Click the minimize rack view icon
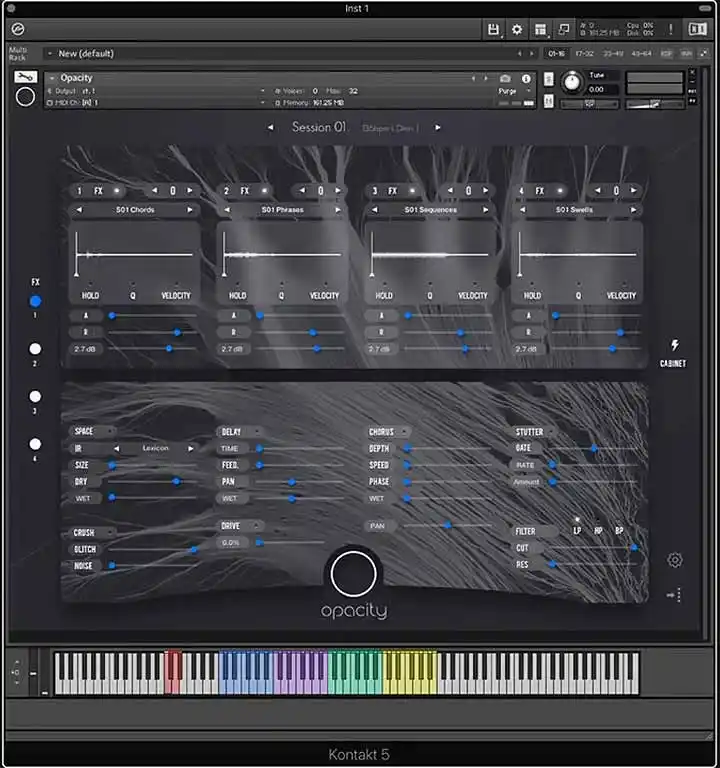 point(564,29)
